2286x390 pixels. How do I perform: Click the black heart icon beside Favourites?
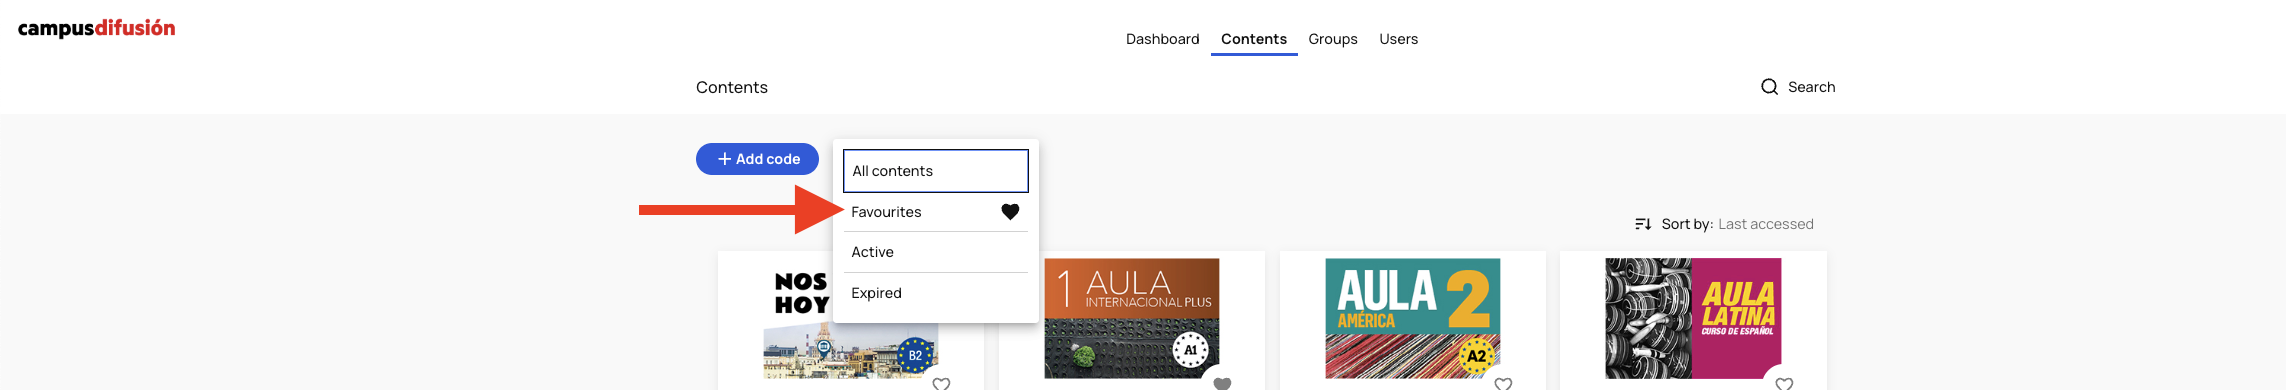tap(1010, 212)
